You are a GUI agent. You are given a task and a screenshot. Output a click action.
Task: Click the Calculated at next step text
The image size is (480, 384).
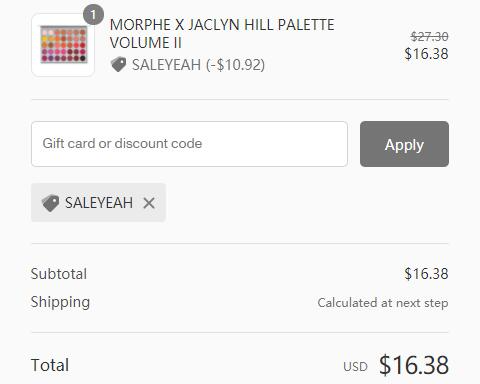(383, 303)
